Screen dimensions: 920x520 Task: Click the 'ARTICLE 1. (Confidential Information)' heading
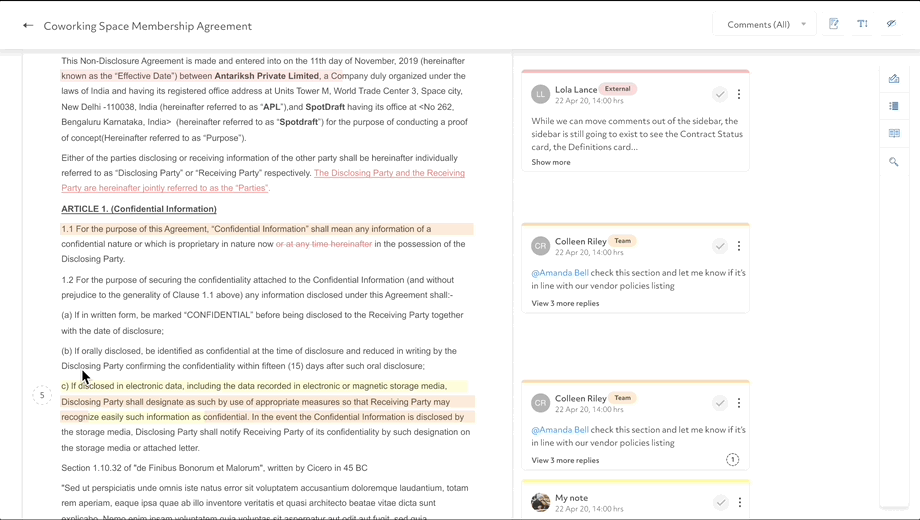(x=139, y=209)
